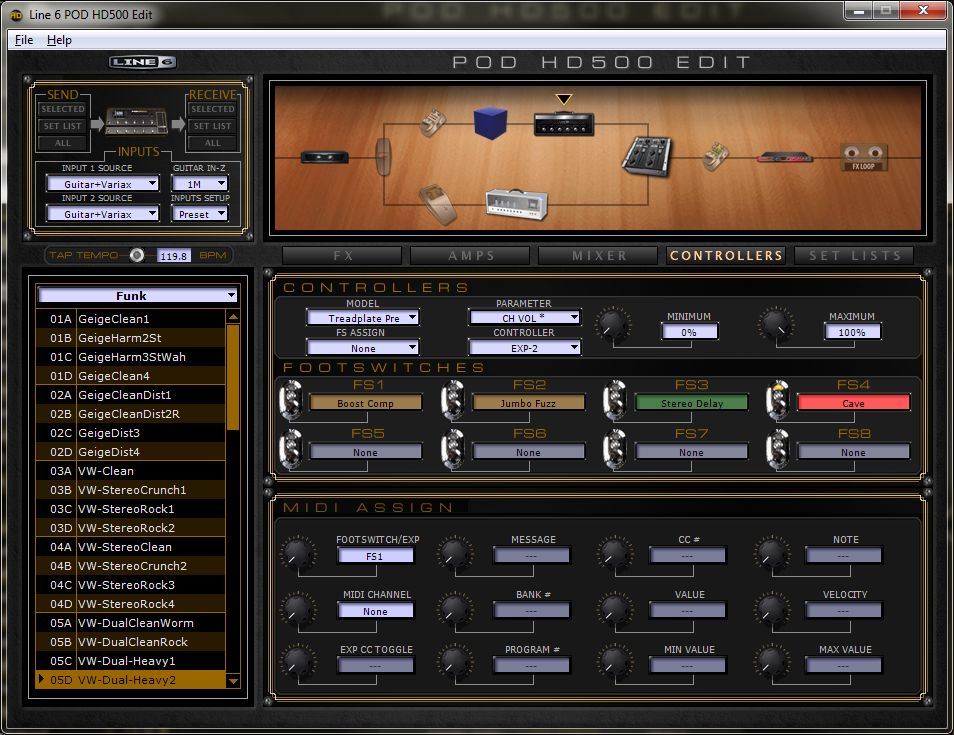The height and width of the screenshot is (735, 954).
Task: Open the Controller dropdown showing EXP-2
Action: [x=524, y=348]
